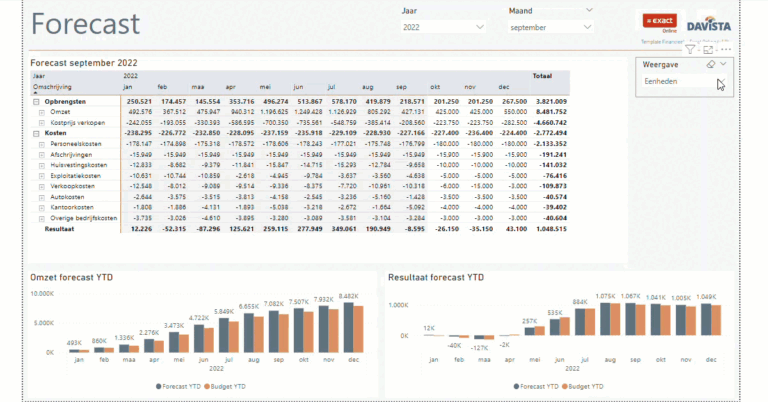This screenshot has height=402, width=768.
Task: Select the Resultaat row label
Action: (59, 229)
